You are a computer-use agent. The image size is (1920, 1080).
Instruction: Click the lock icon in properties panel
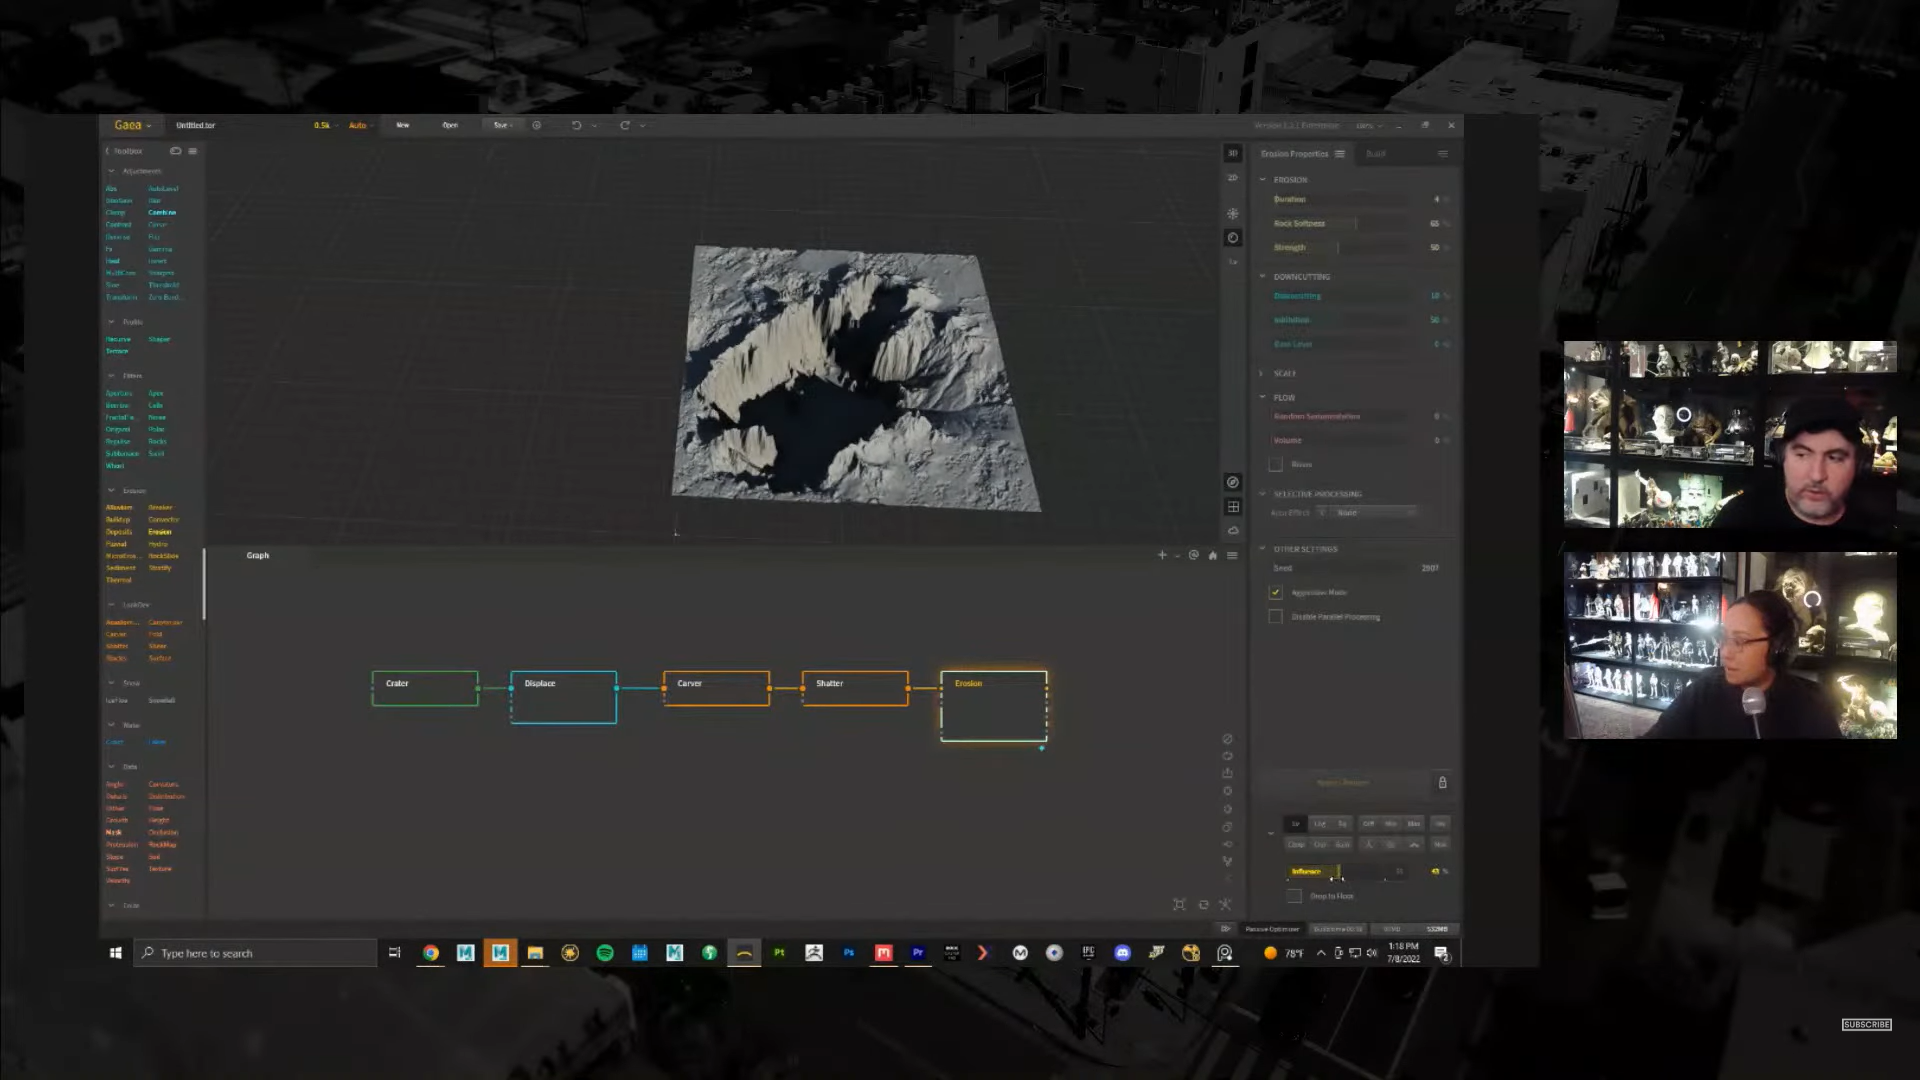[x=1442, y=783]
